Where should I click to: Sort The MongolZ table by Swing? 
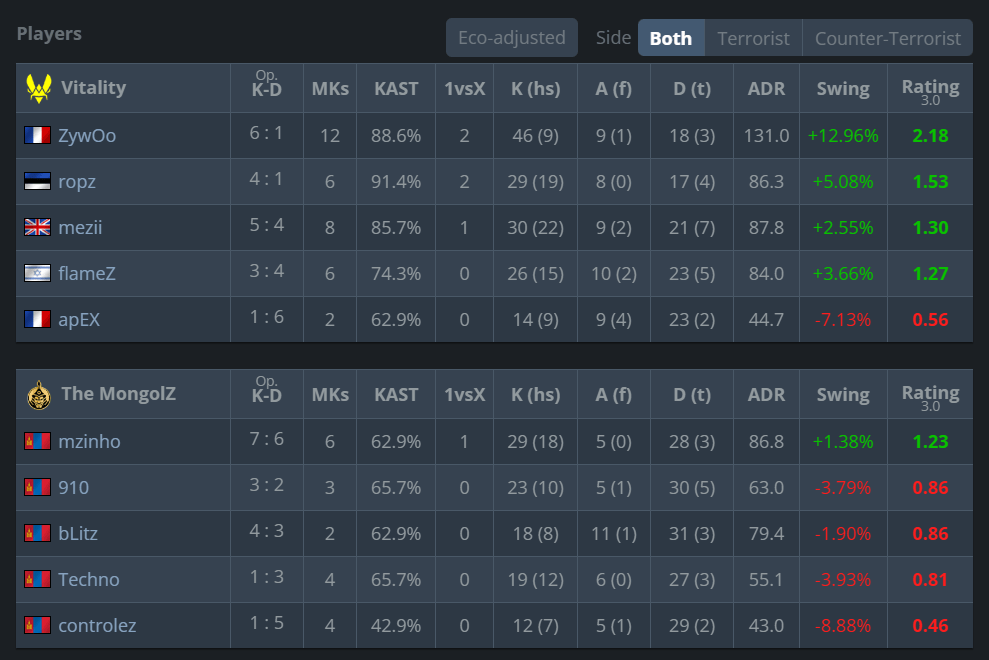pyautogui.click(x=843, y=394)
